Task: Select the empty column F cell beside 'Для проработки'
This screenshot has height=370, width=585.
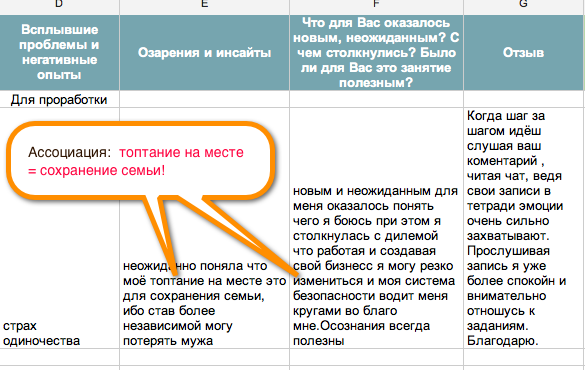Action: point(376,99)
